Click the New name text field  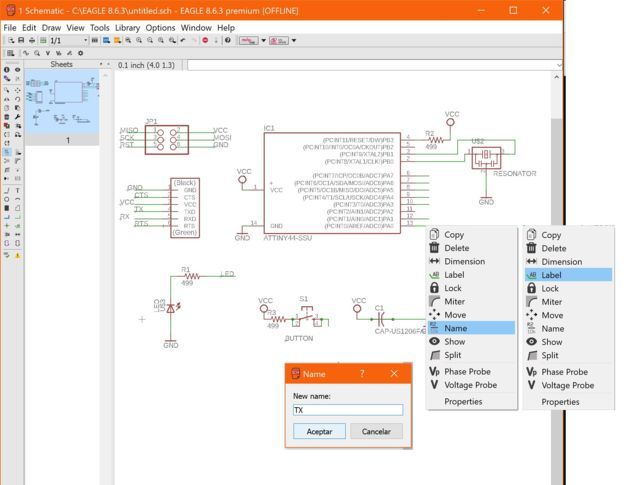pyautogui.click(x=348, y=410)
